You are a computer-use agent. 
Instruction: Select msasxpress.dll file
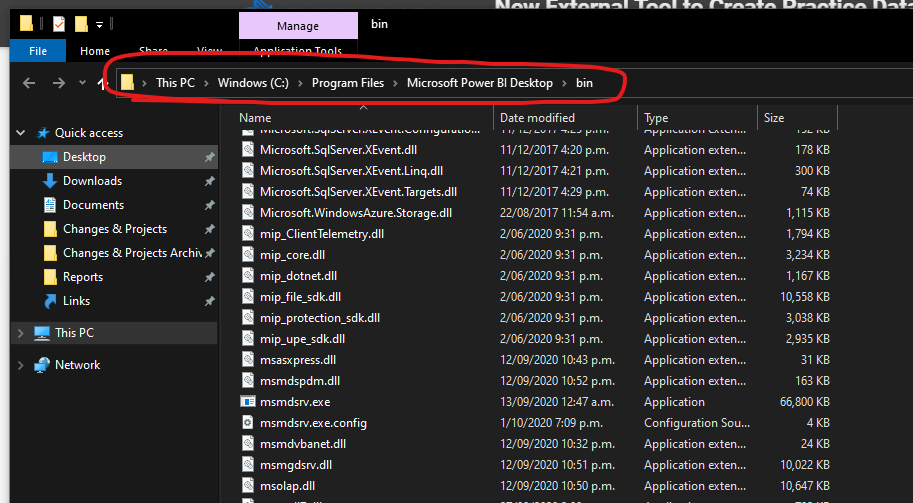(x=298, y=360)
